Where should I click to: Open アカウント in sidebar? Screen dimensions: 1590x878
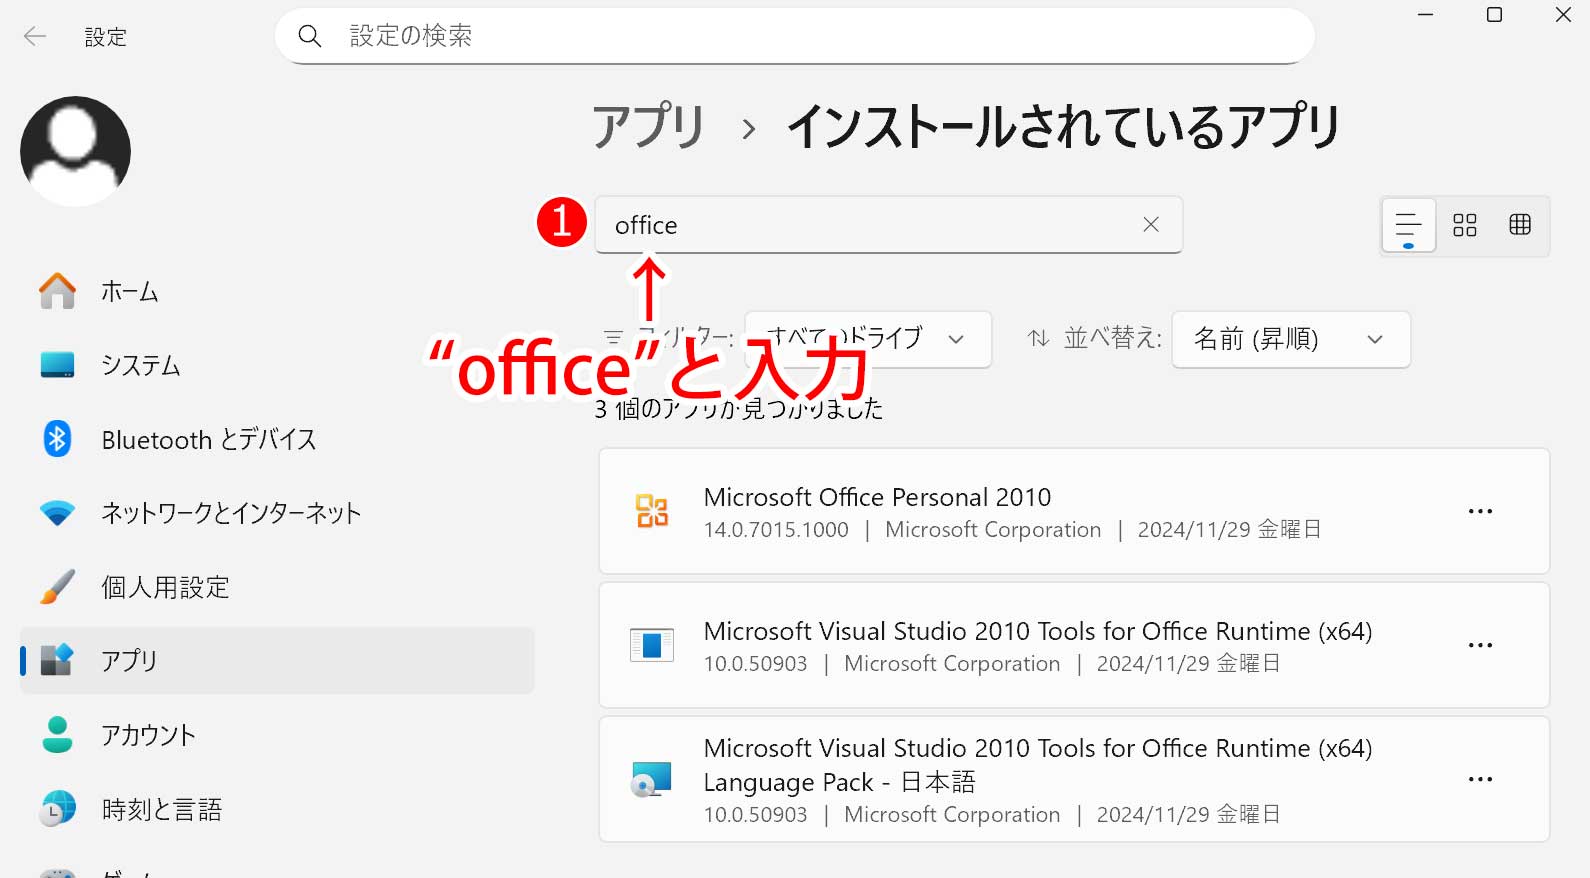click(277, 735)
